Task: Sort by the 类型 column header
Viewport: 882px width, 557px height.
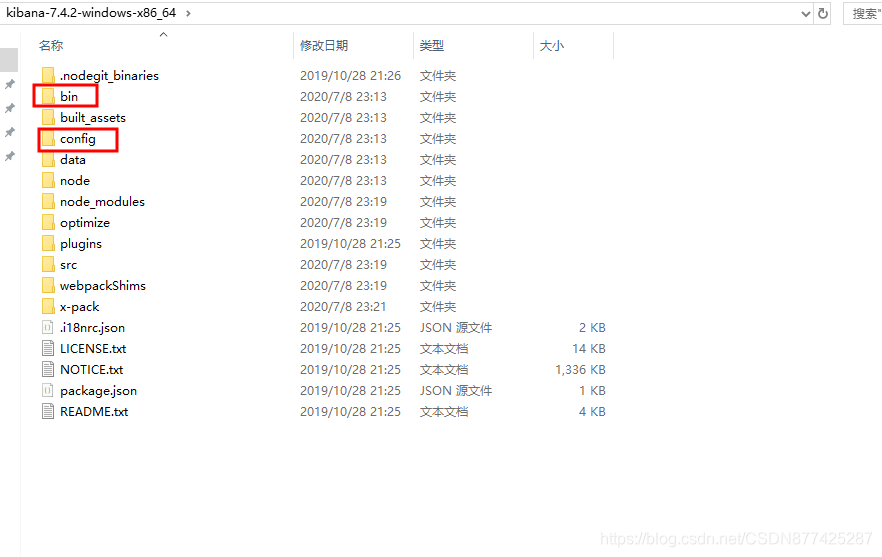Action: pos(432,46)
